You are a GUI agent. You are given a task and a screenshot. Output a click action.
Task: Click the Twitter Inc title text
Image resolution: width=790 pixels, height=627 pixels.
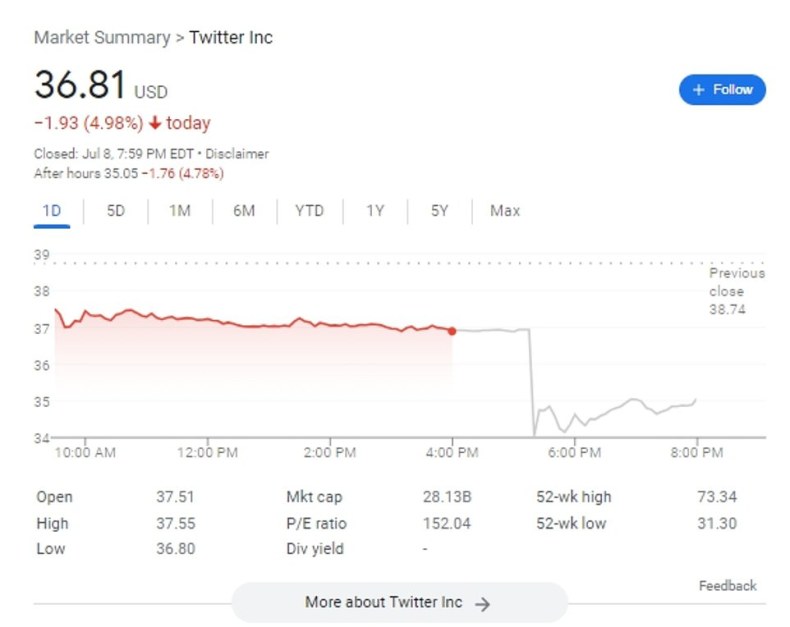(231, 38)
